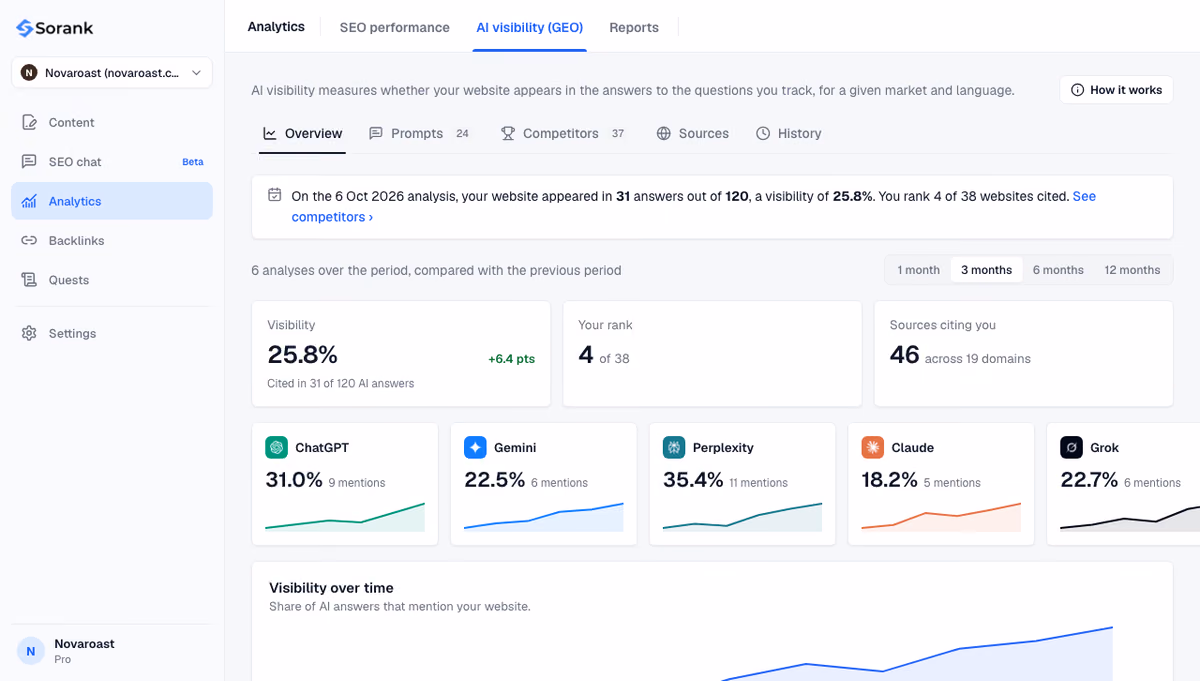Click the ChatGPT 31.0% visibility figure

294,480
